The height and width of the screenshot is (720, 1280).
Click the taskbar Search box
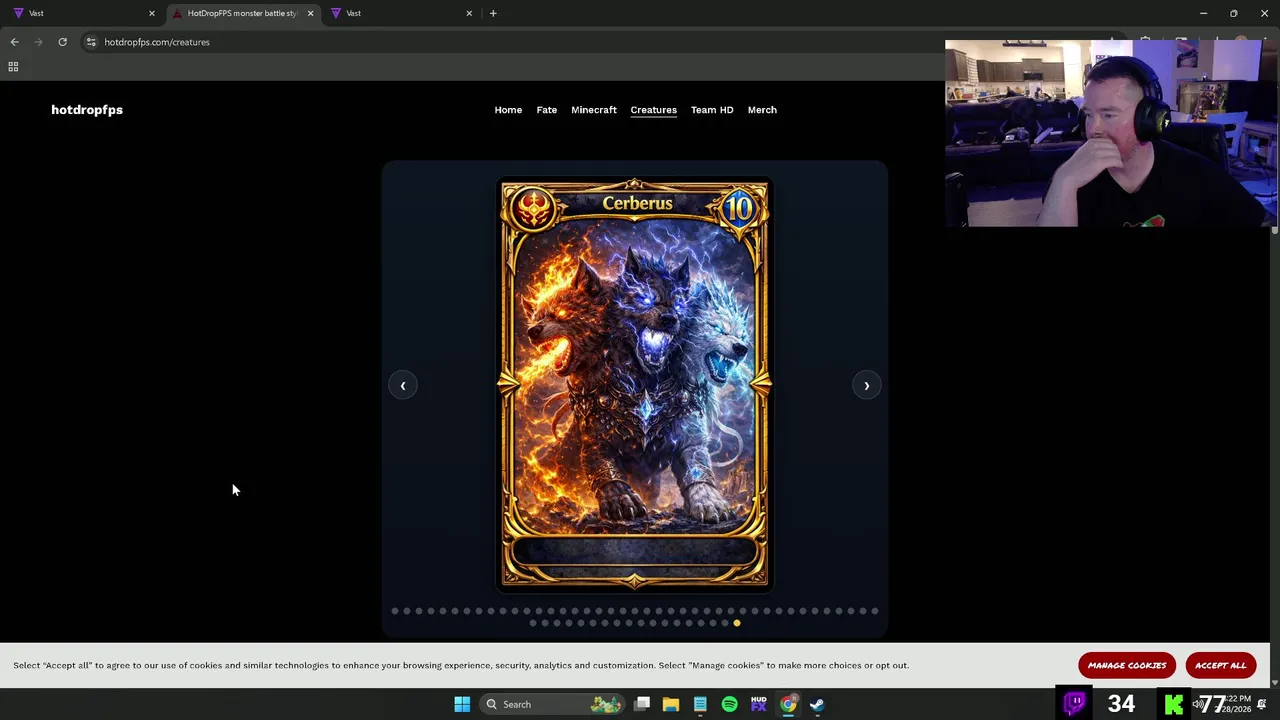click(x=550, y=704)
